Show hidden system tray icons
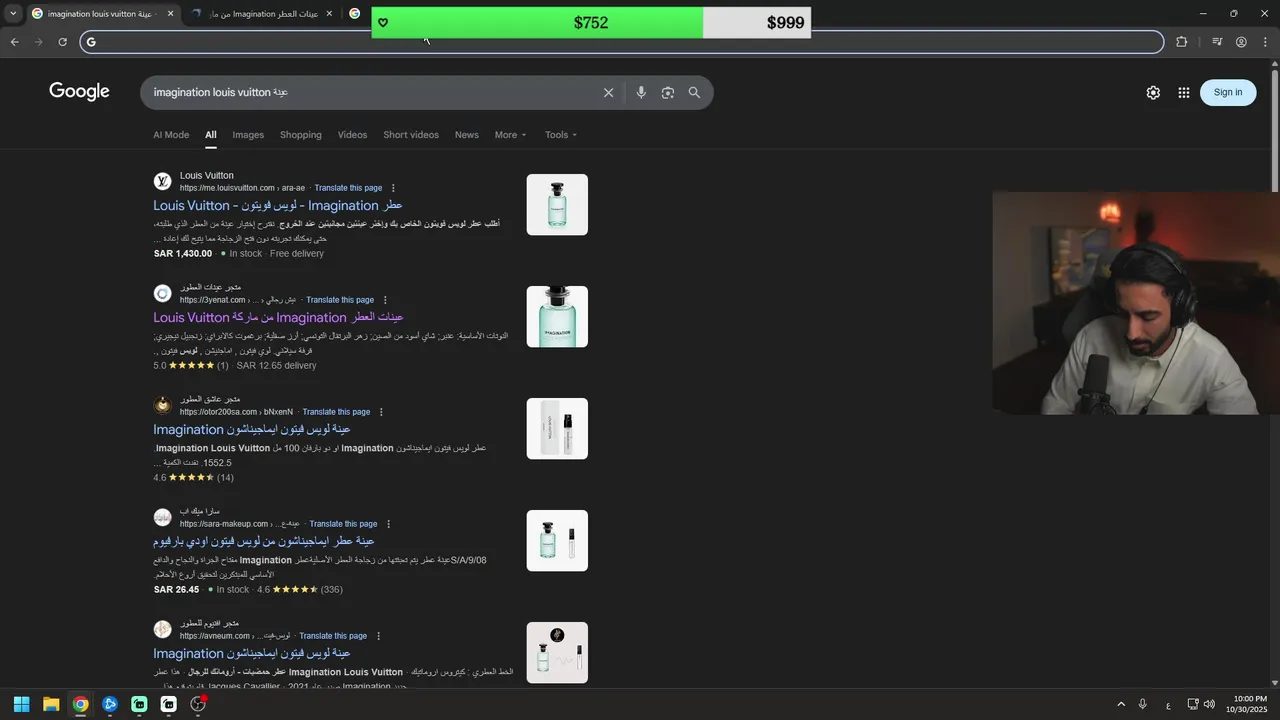 (x=1121, y=704)
